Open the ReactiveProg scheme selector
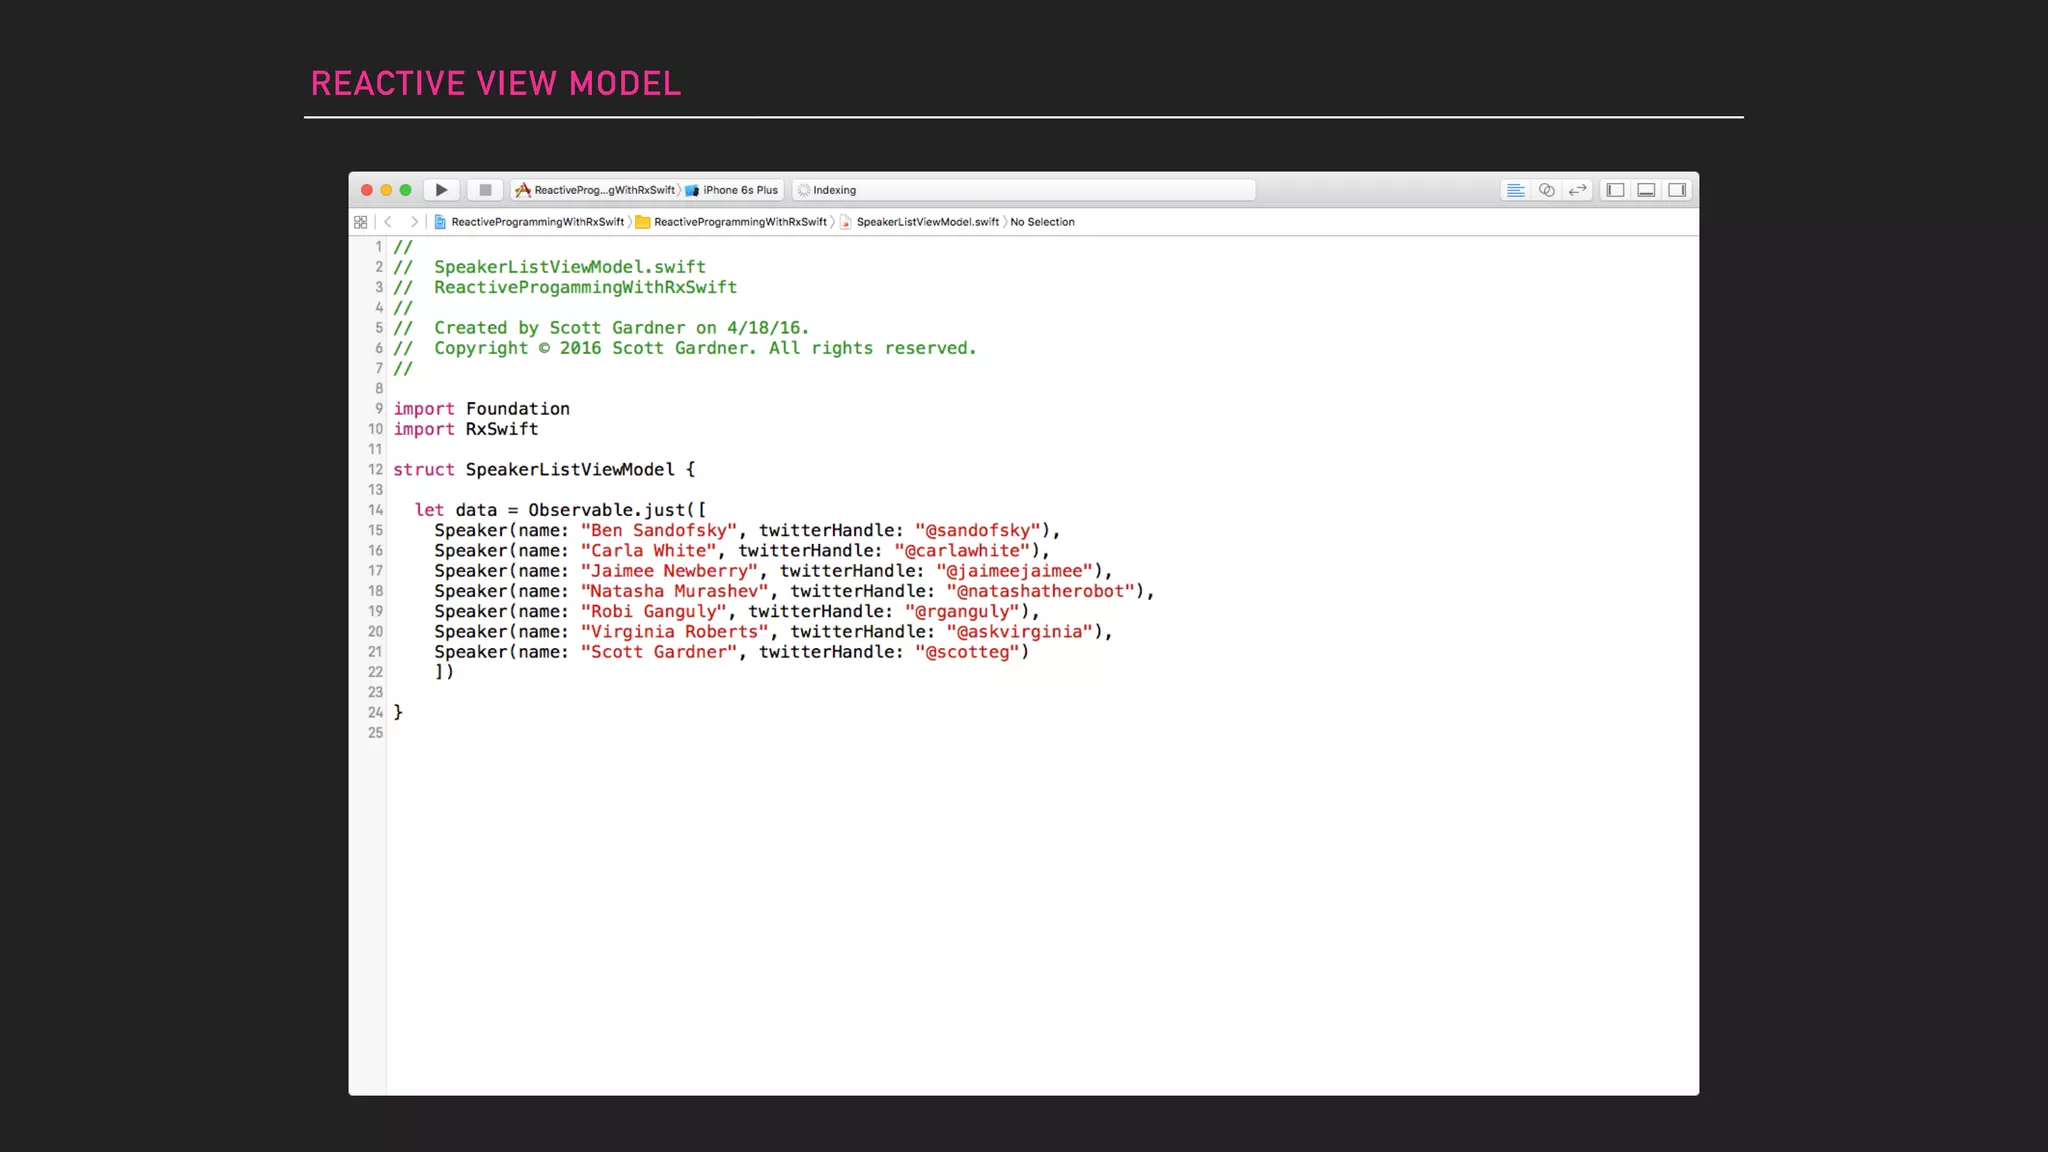Image resolution: width=2048 pixels, height=1152 pixels. 596,190
